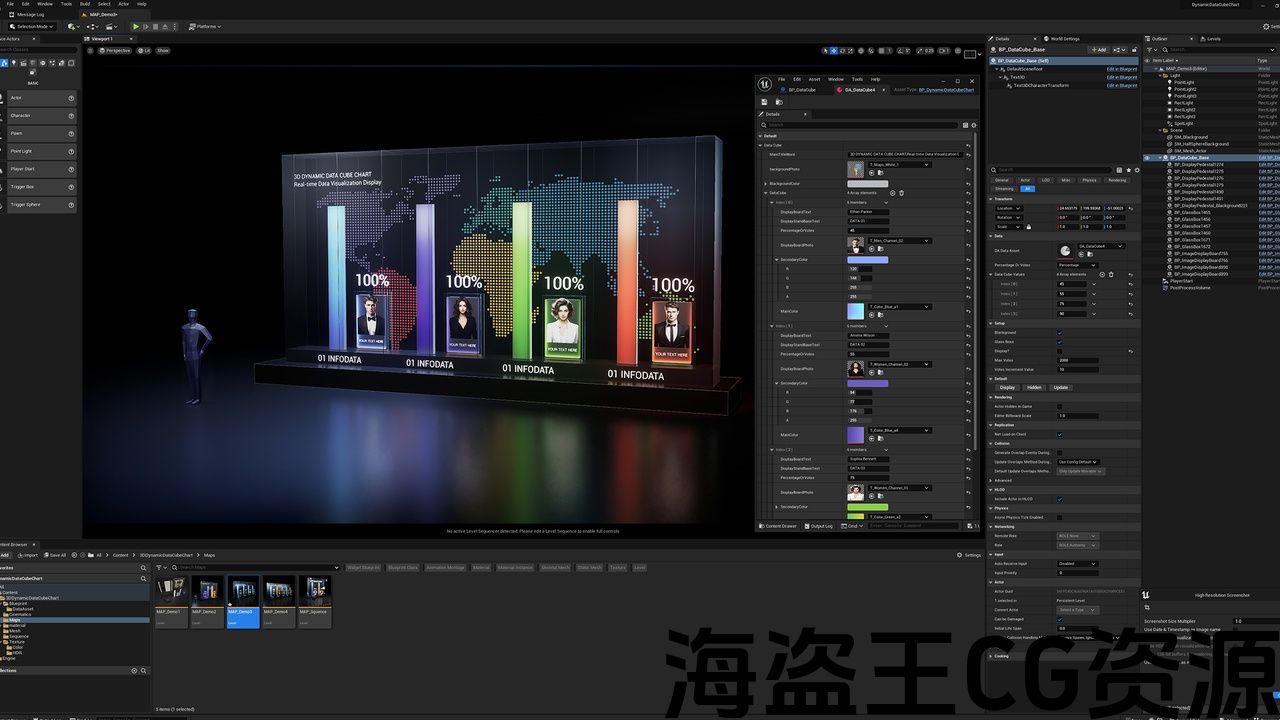Click save icon in DA_DataCube4 asset editor
The height and width of the screenshot is (720, 1280).
(x=764, y=102)
